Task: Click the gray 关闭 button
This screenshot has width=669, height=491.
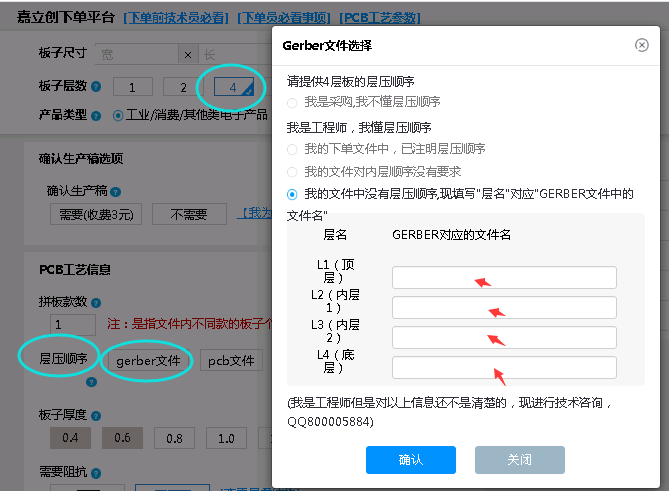Action: pyautogui.click(x=519, y=460)
